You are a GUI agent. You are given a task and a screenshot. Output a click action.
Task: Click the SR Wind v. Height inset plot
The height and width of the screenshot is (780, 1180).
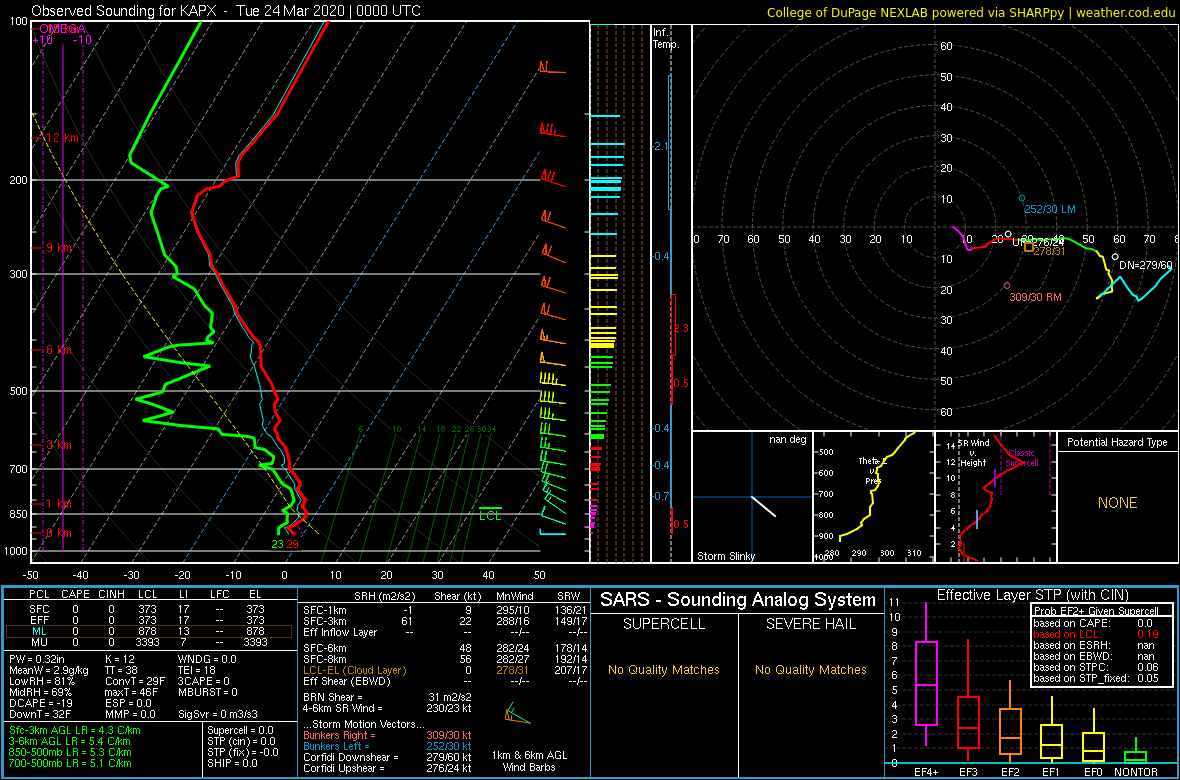point(995,497)
